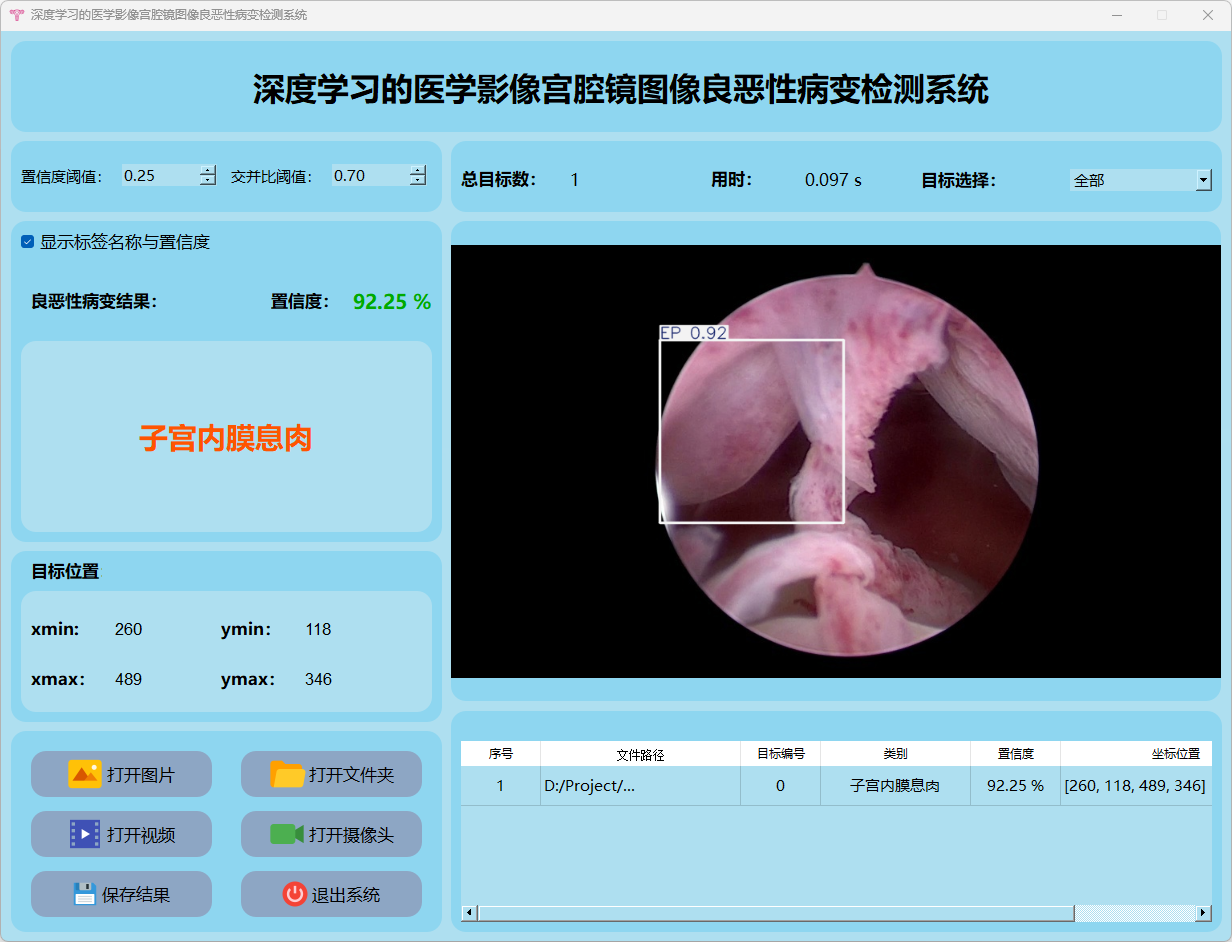Click the yellow folder icon
1232x942 pixels.
[287, 774]
